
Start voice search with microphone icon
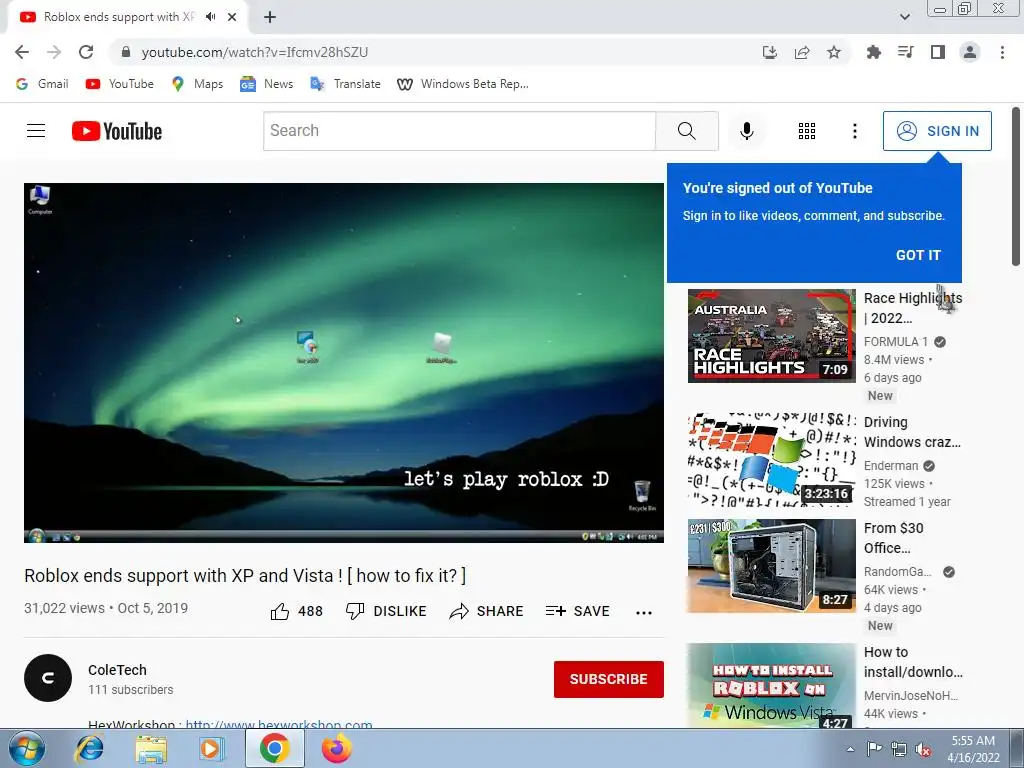click(x=746, y=131)
